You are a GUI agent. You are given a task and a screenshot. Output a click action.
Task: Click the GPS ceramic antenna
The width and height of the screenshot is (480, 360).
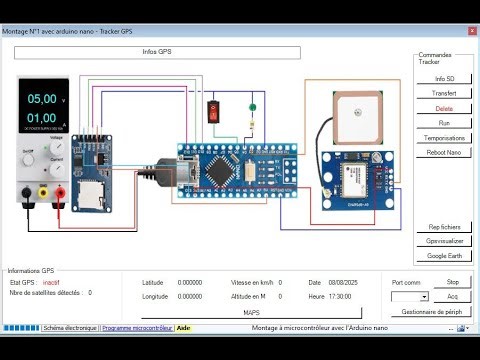click(x=358, y=118)
